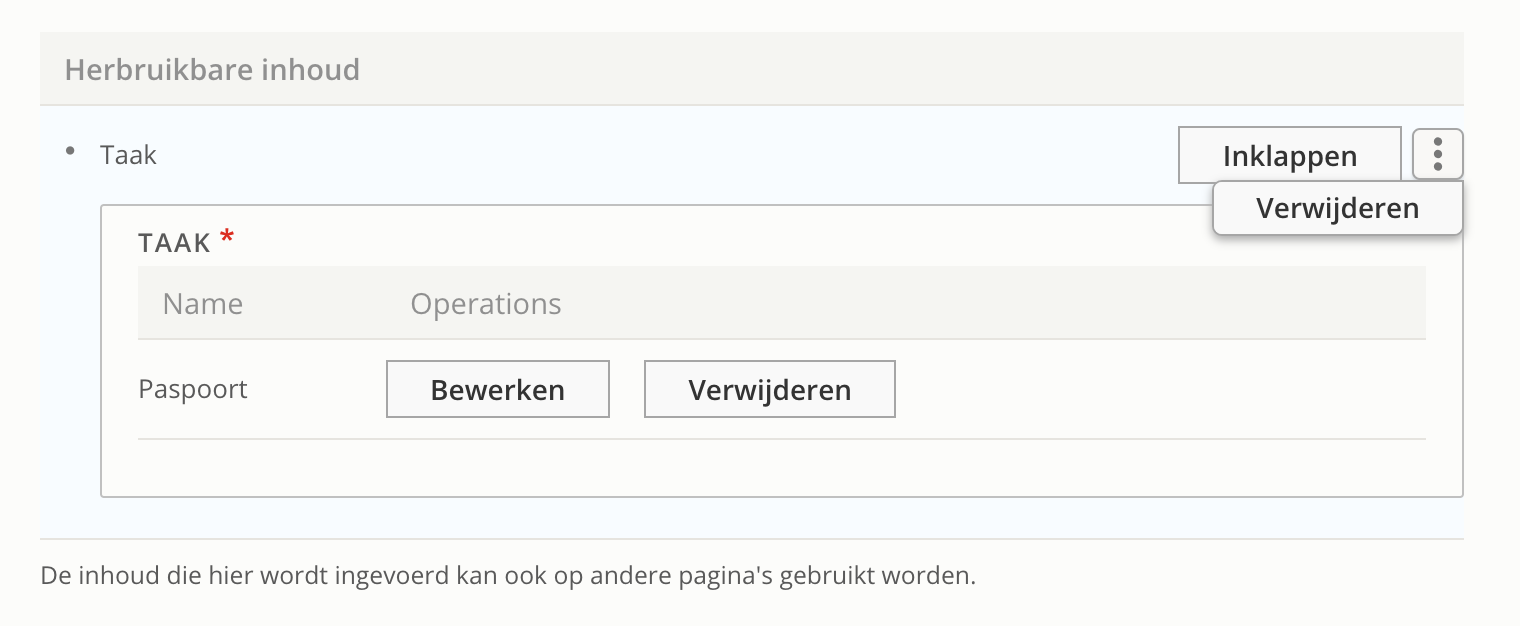1520x626 pixels.
Task: Edit Paspoort with the Bewerken button
Action: [x=497, y=389]
